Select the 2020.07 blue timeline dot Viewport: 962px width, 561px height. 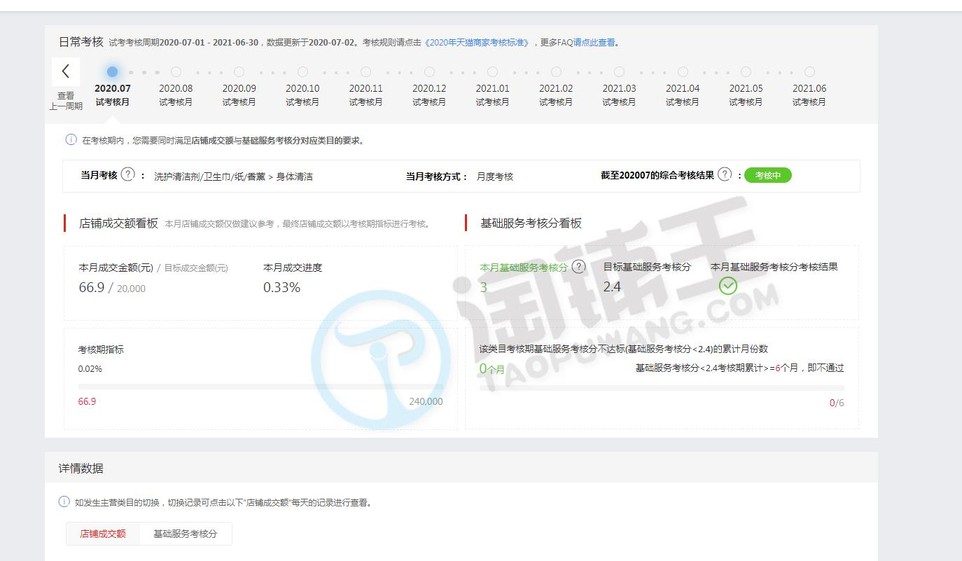point(112,72)
